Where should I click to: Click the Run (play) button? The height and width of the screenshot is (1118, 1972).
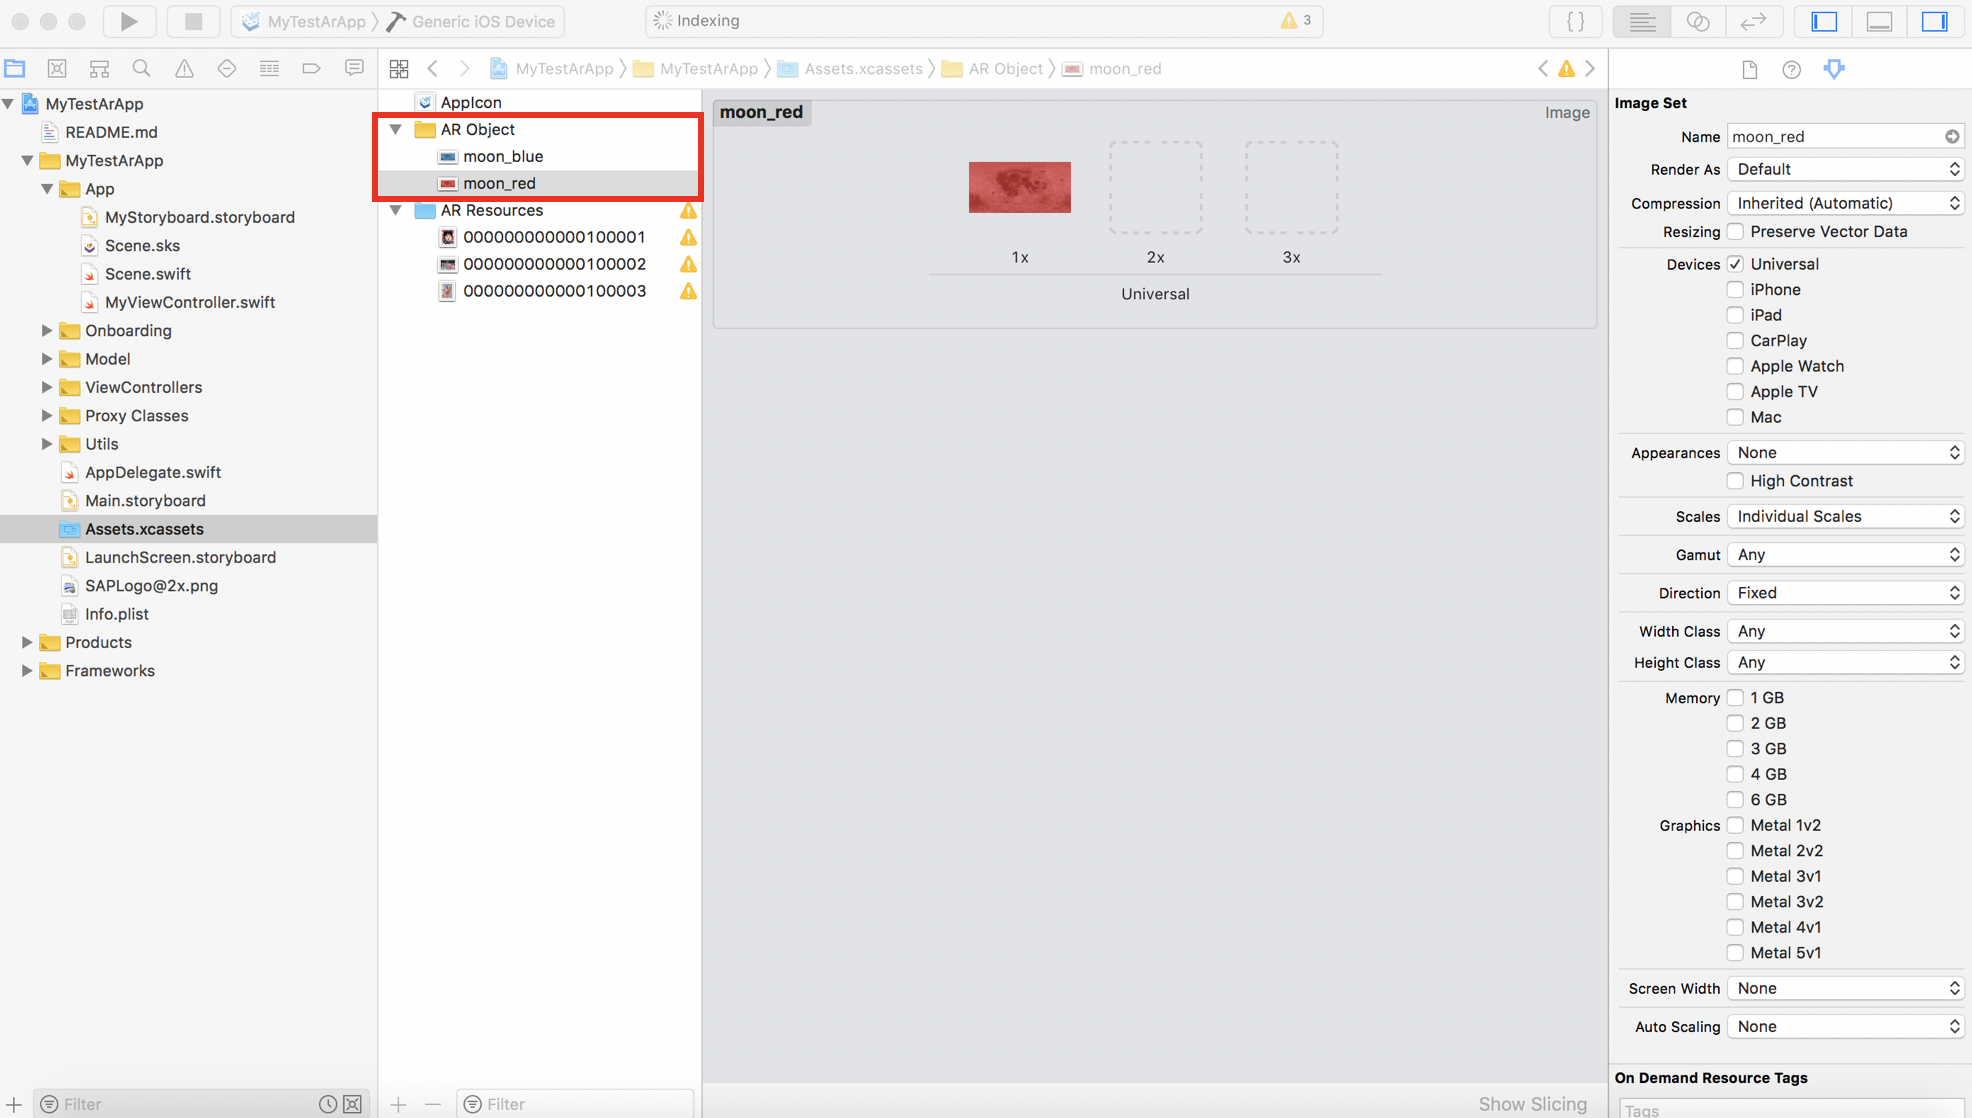pos(129,21)
